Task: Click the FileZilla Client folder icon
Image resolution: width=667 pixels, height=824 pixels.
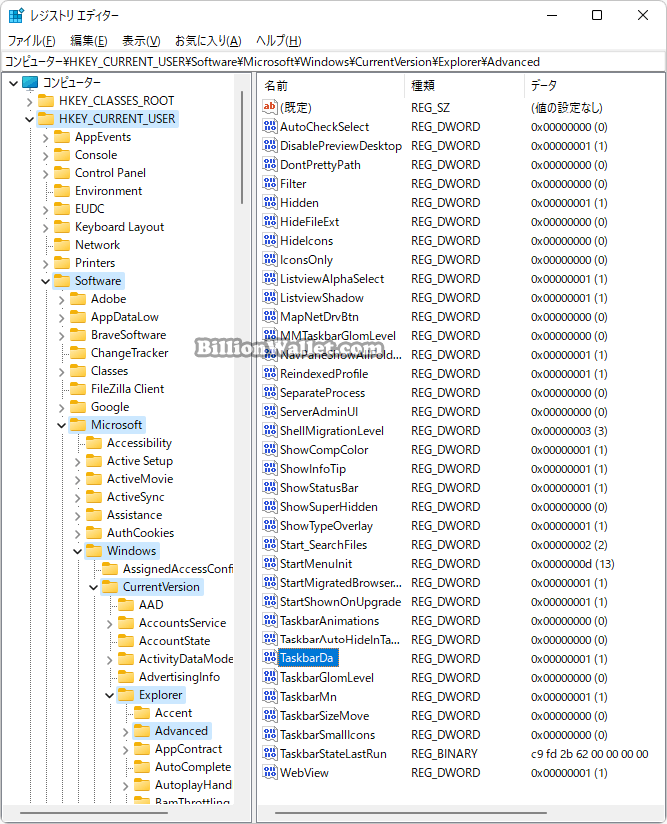Action: click(x=78, y=389)
